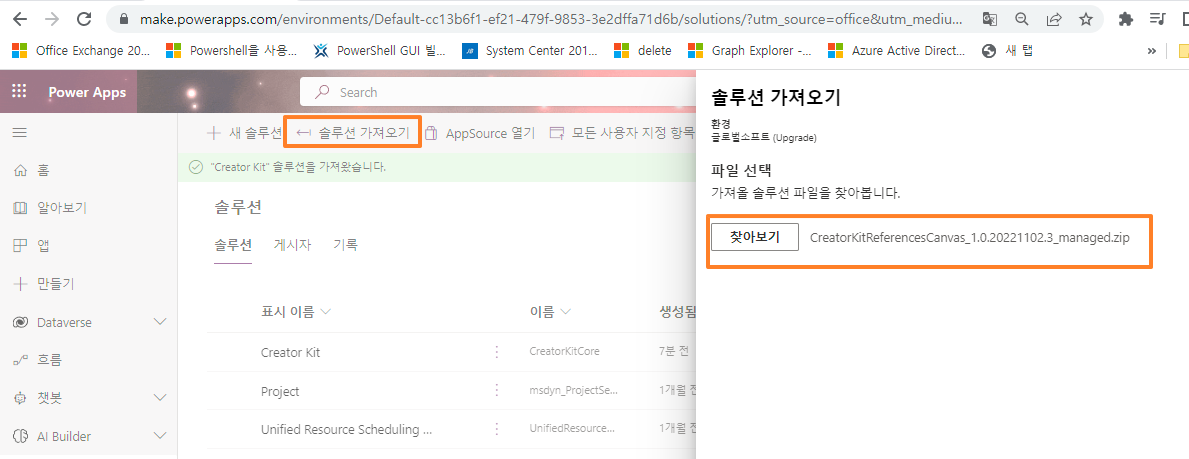Screen dimensions: 1189x459
Task: Open the delete bookmark
Action: pyautogui.click(x=643, y=51)
